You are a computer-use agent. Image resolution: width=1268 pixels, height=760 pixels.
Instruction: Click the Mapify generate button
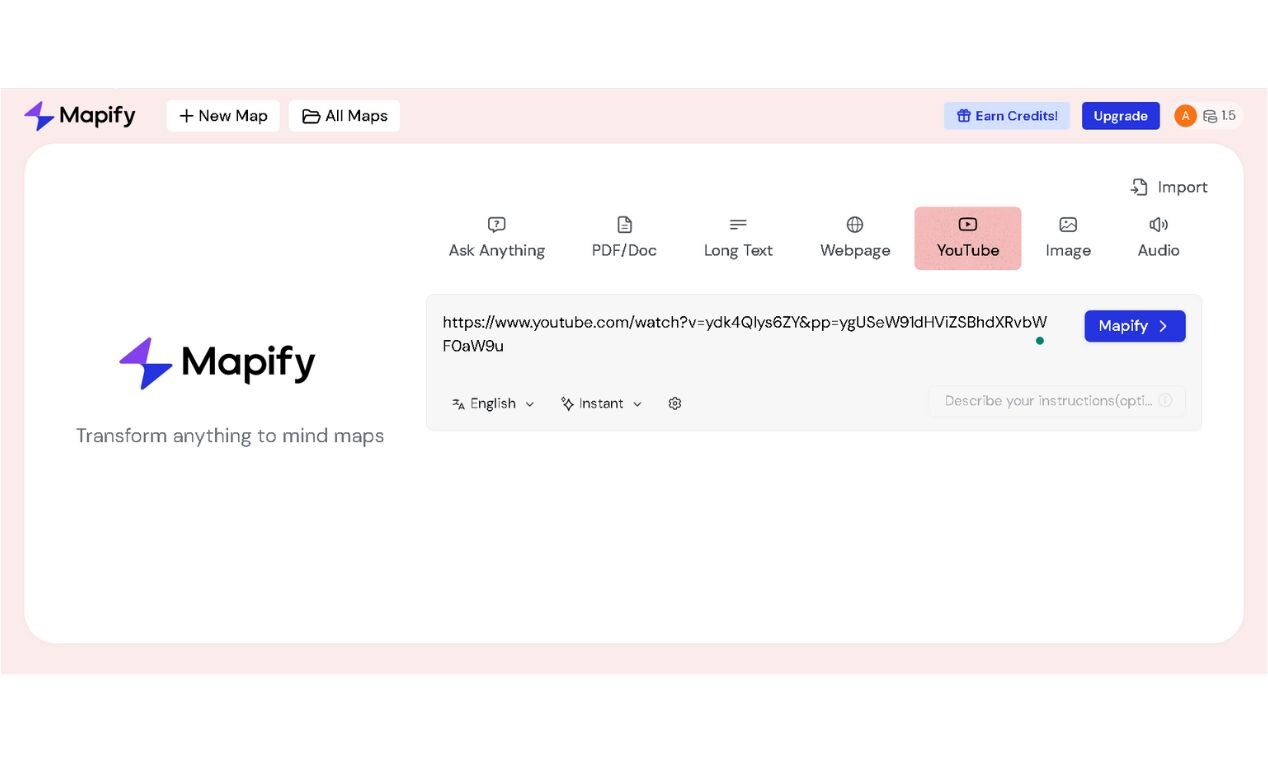click(x=1135, y=326)
